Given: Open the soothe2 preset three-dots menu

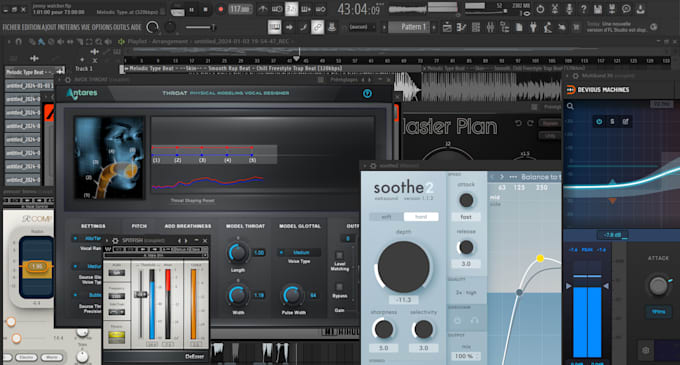Looking at the screenshot, I should point(513,177).
